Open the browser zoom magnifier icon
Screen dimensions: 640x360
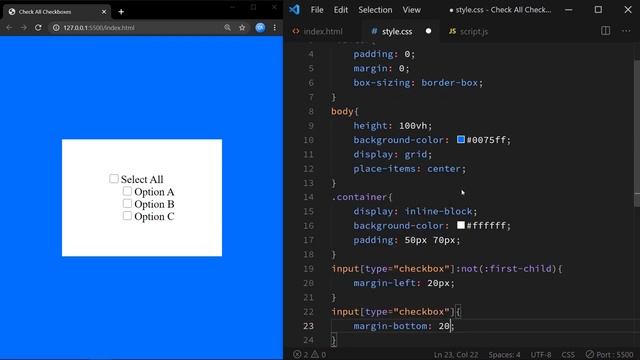click(227, 28)
